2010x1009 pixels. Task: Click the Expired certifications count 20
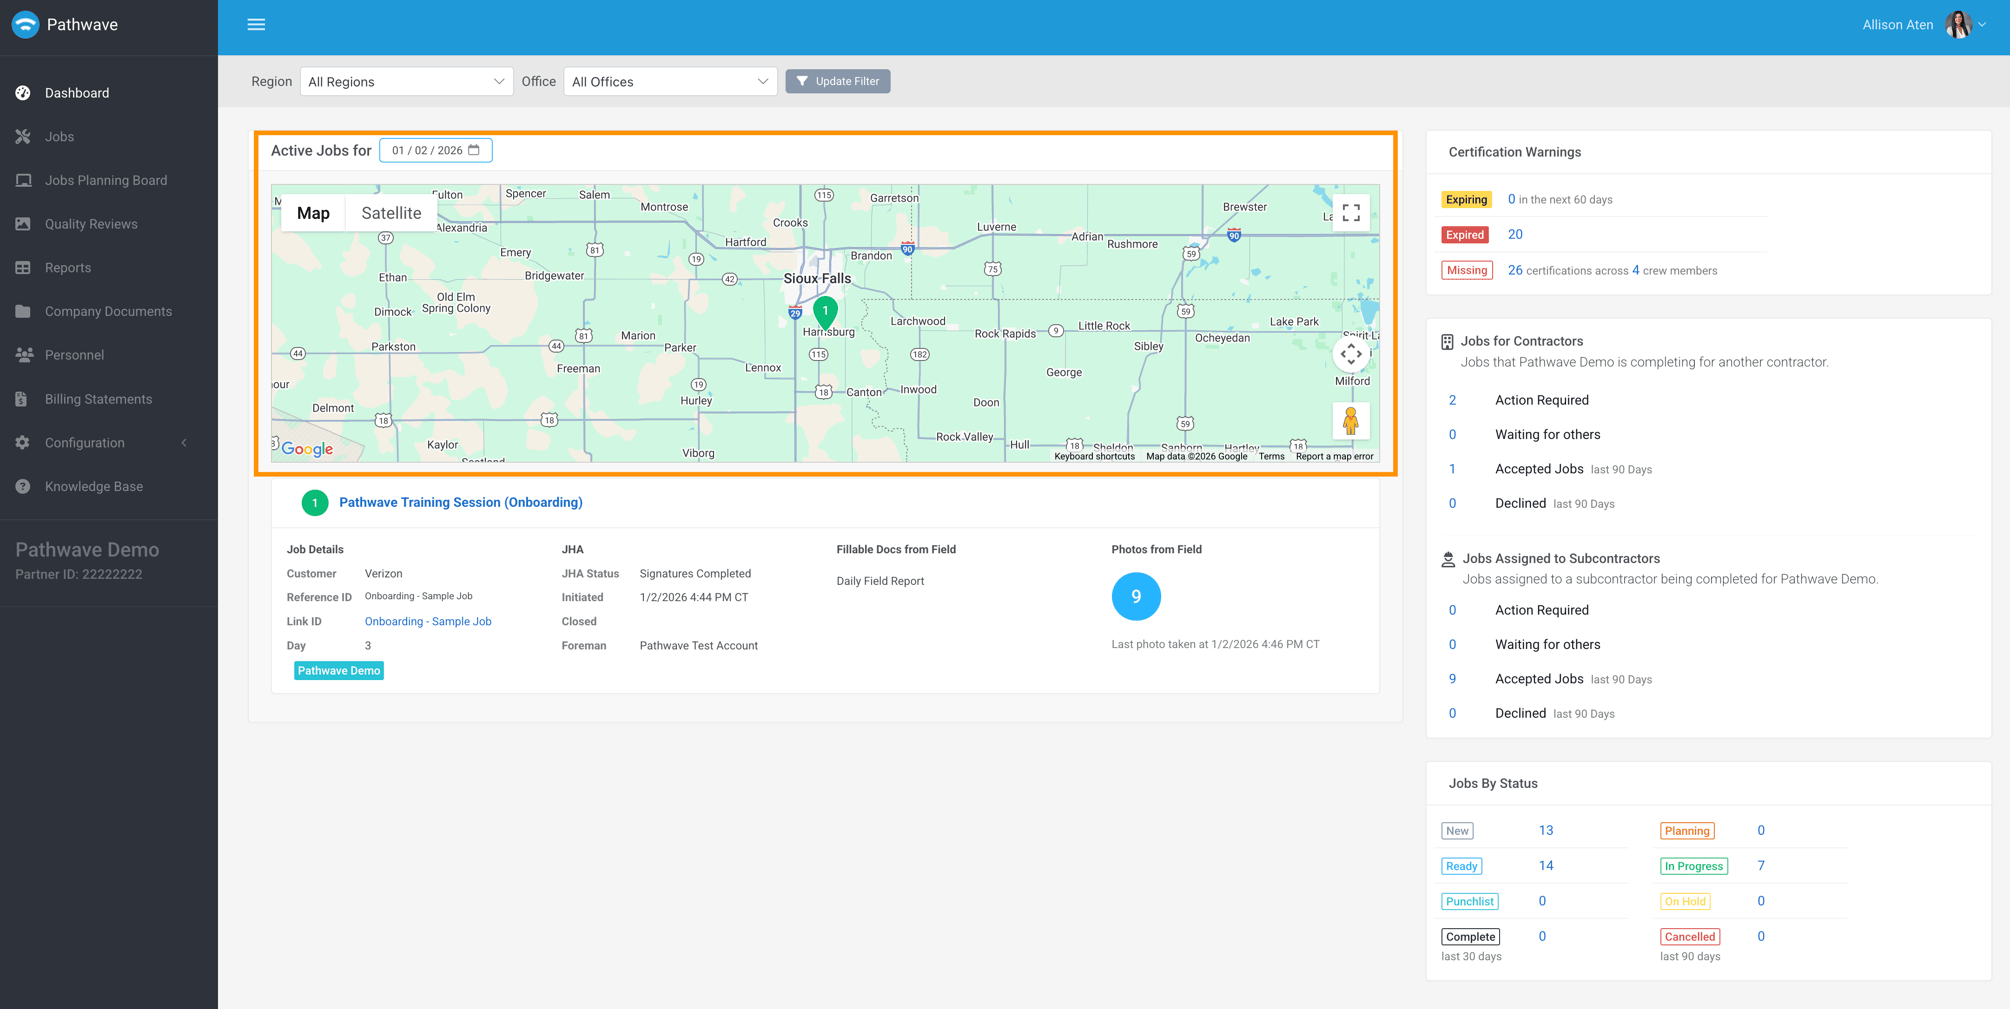[1515, 234]
